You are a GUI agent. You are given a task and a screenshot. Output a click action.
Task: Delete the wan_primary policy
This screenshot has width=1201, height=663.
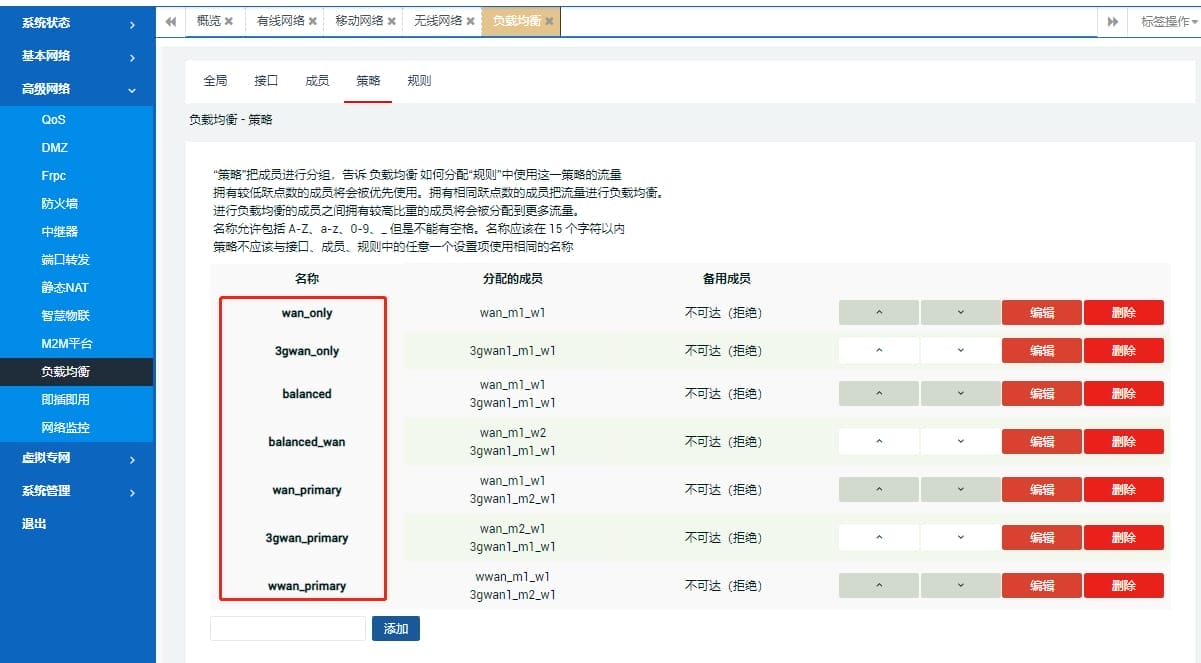tap(1123, 489)
